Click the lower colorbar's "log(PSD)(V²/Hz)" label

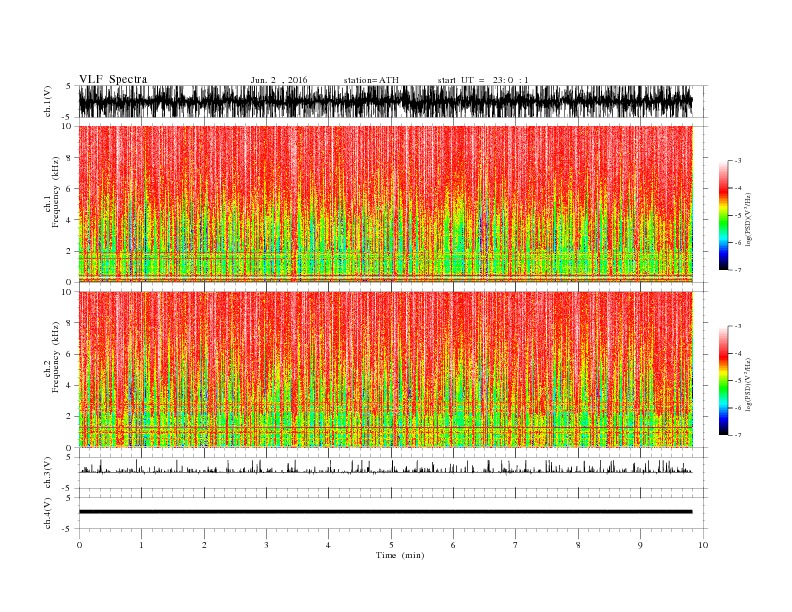748,384
